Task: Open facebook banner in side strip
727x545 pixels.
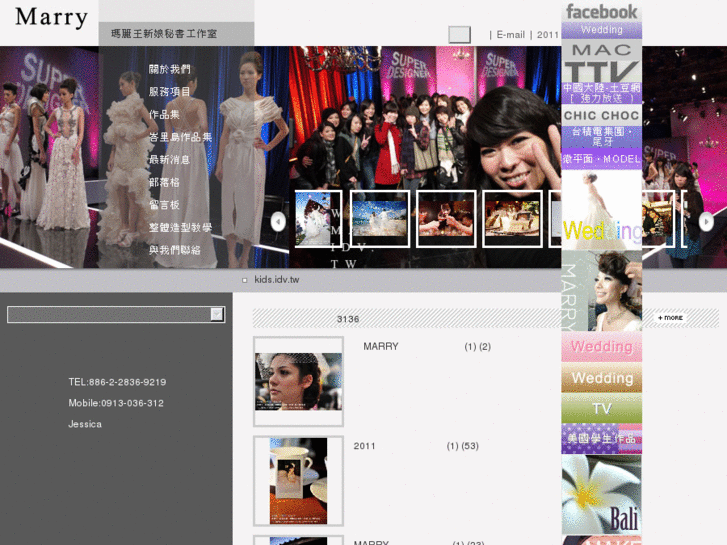Action: point(601,11)
